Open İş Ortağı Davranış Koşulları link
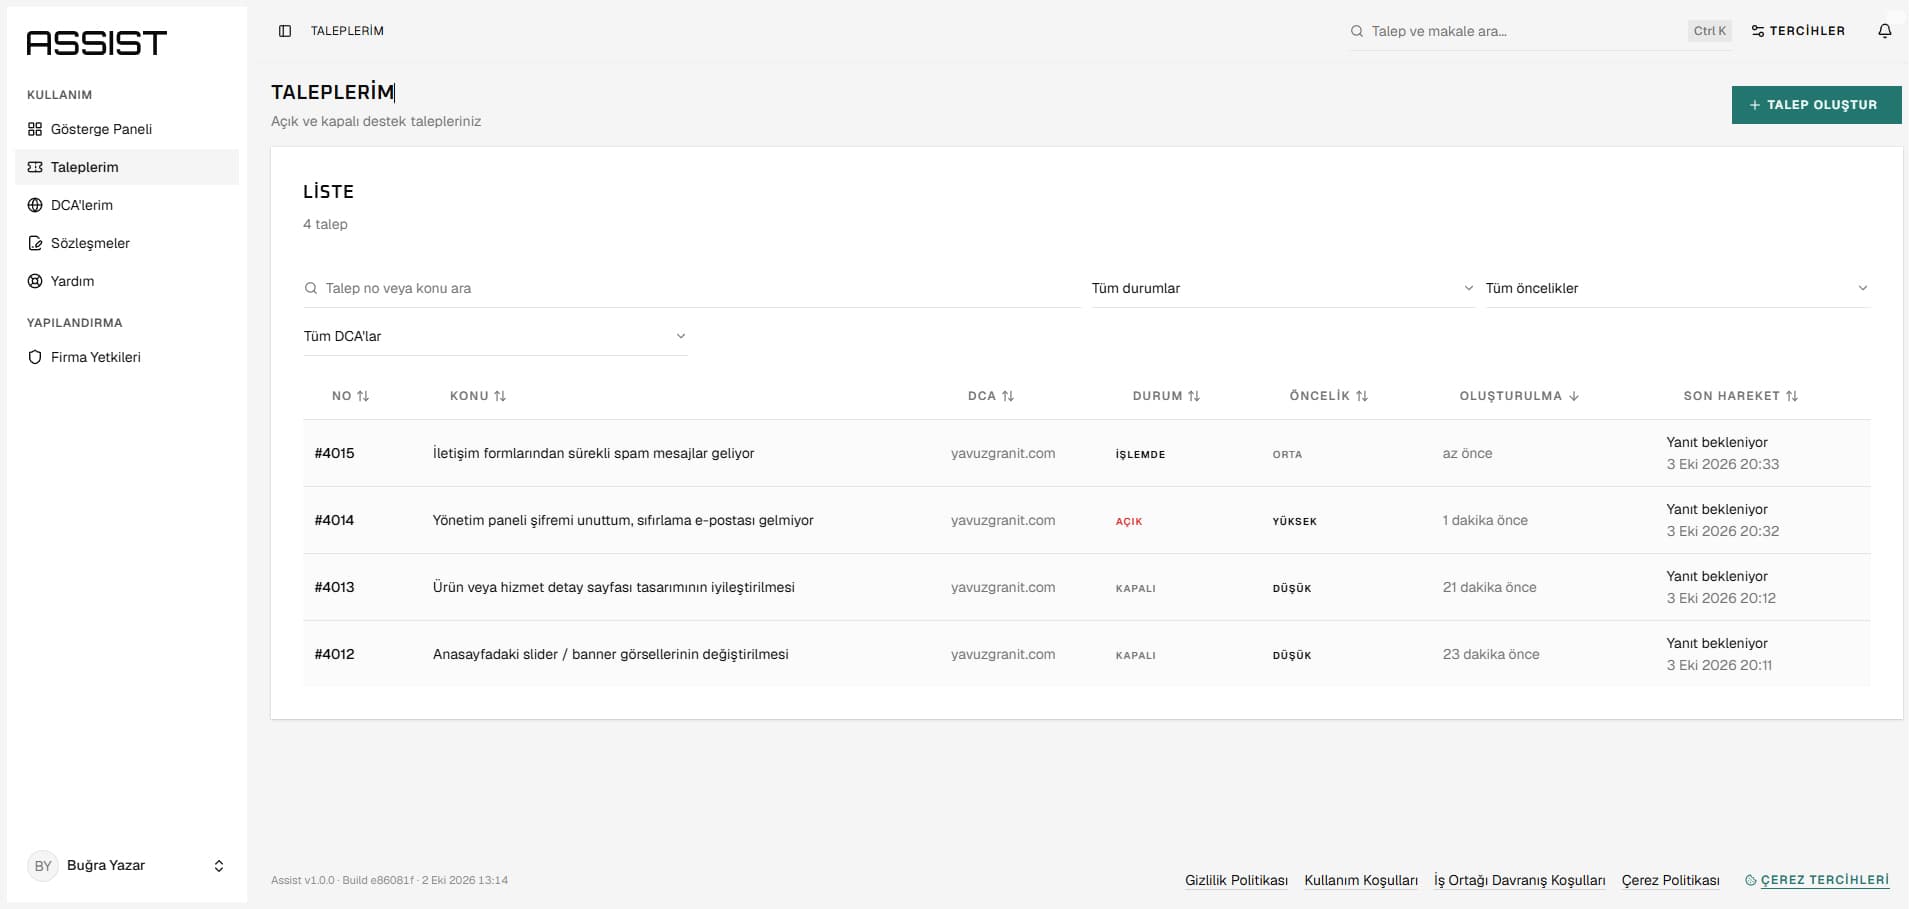 [1519, 880]
